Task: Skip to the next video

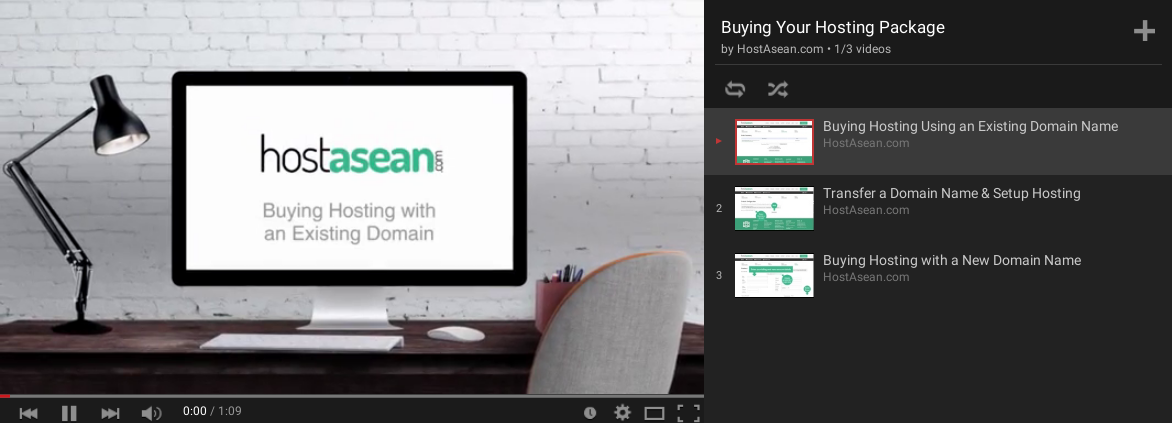Action: 110,413
